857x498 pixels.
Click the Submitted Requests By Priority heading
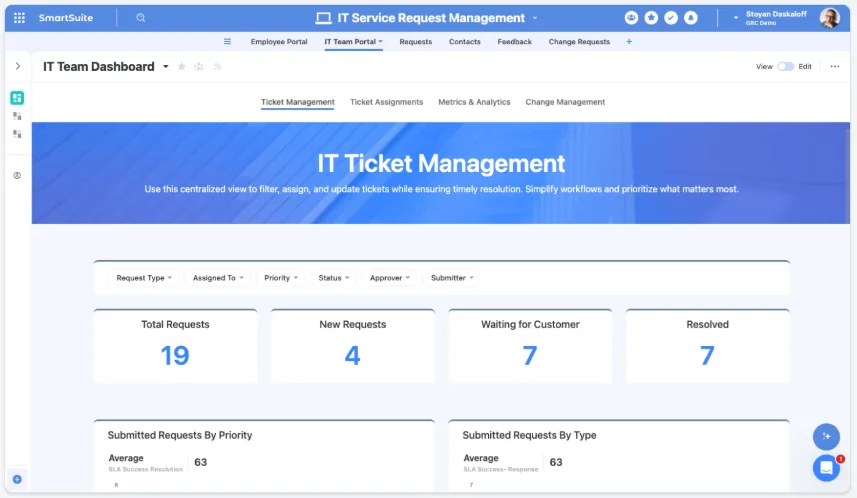(x=180, y=435)
